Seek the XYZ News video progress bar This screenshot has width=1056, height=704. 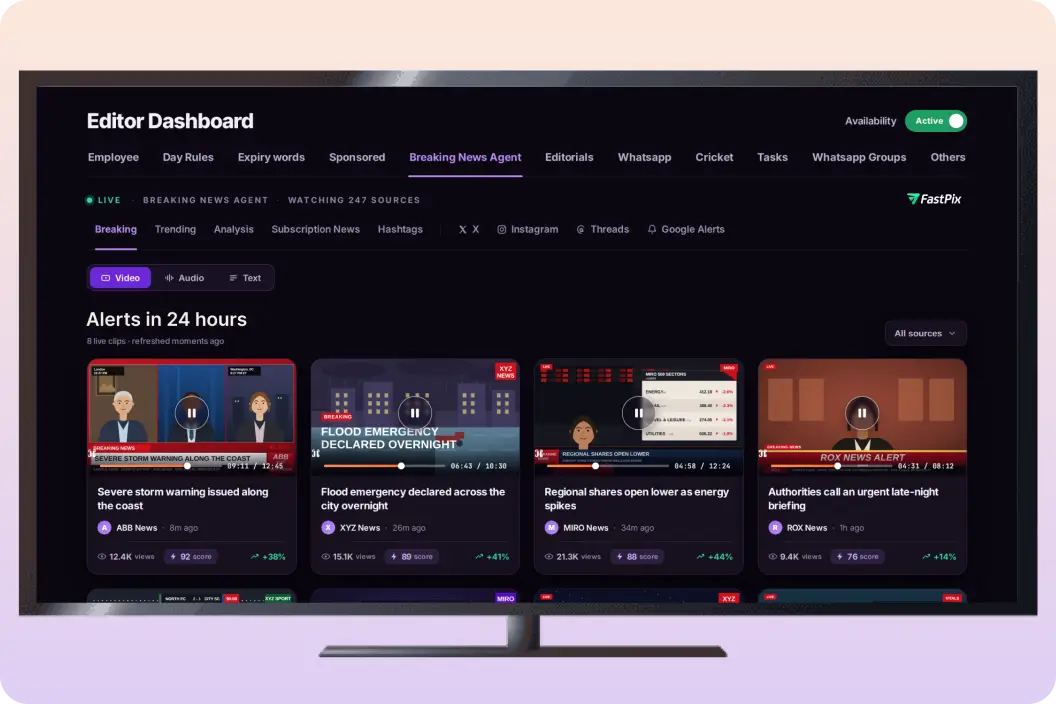point(384,466)
